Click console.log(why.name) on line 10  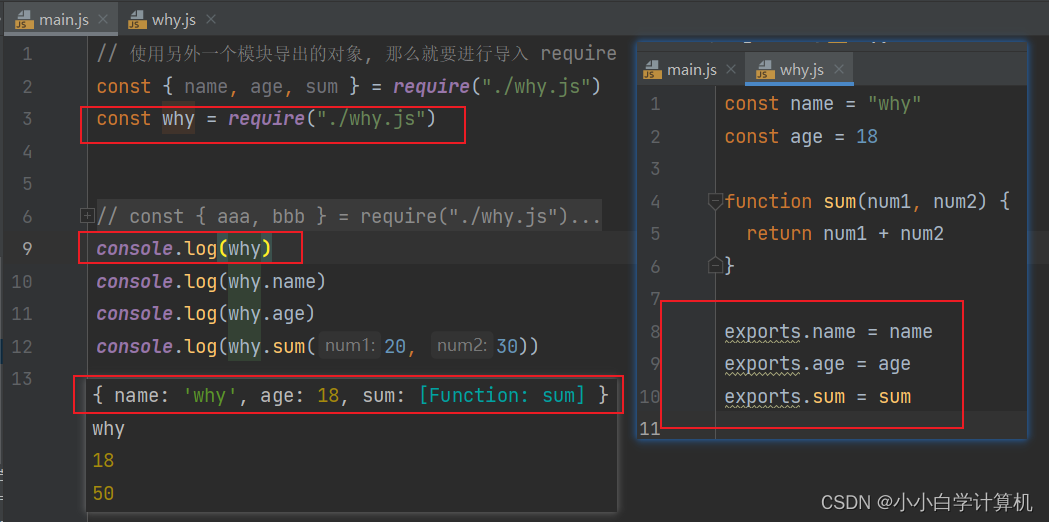click(211, 282)
